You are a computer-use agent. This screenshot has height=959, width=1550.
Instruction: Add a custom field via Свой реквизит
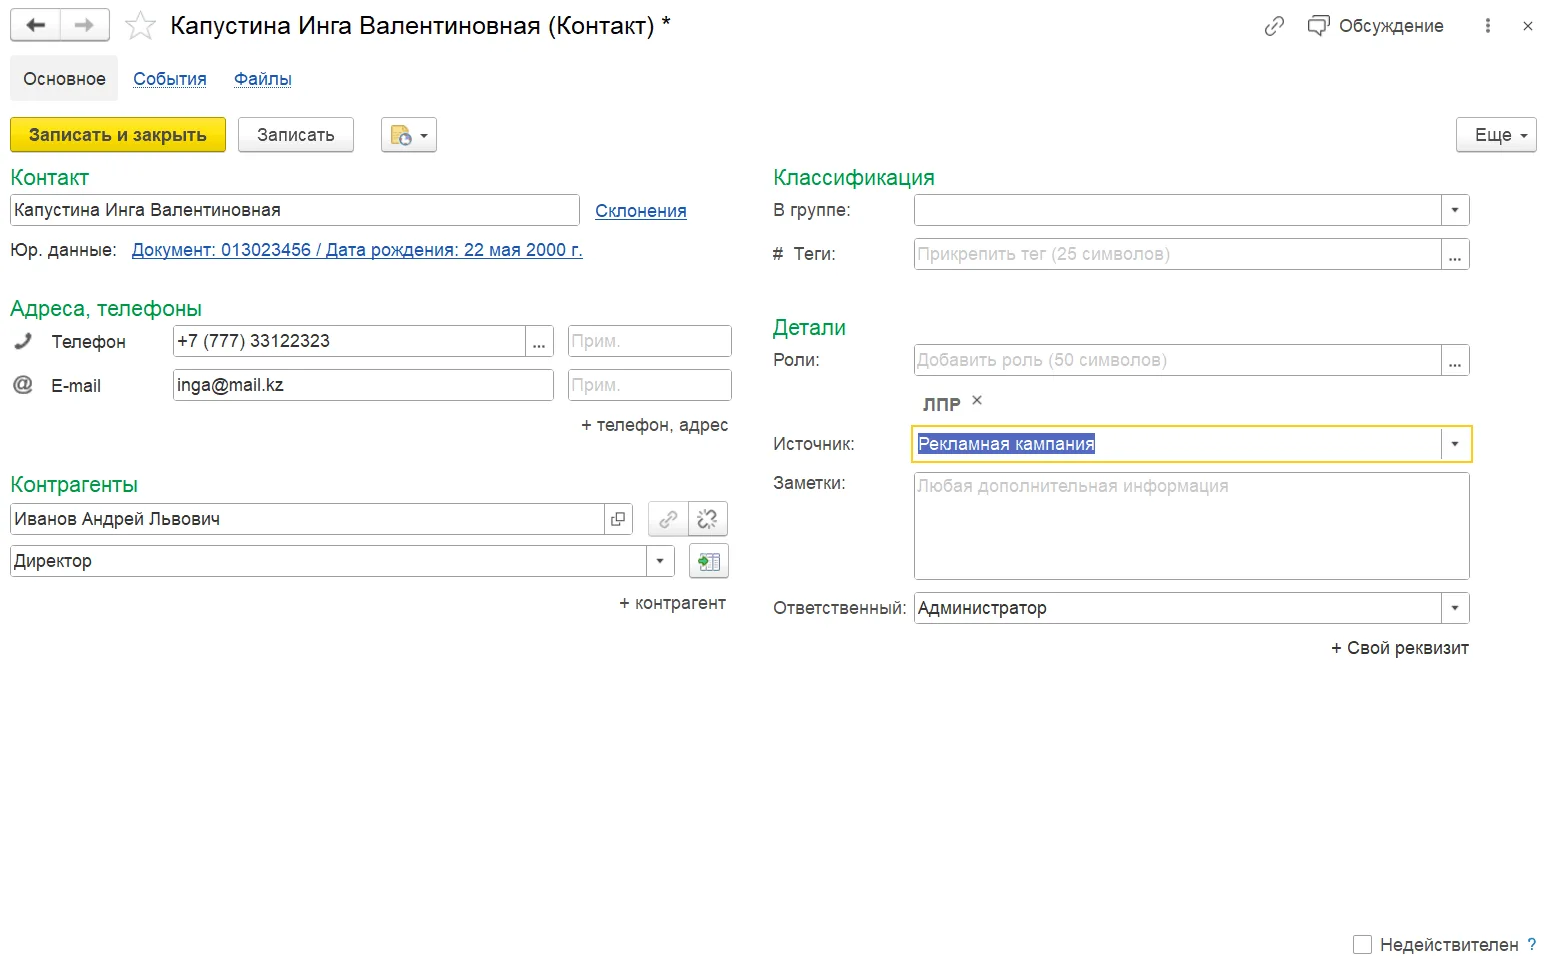[1400, 648]
